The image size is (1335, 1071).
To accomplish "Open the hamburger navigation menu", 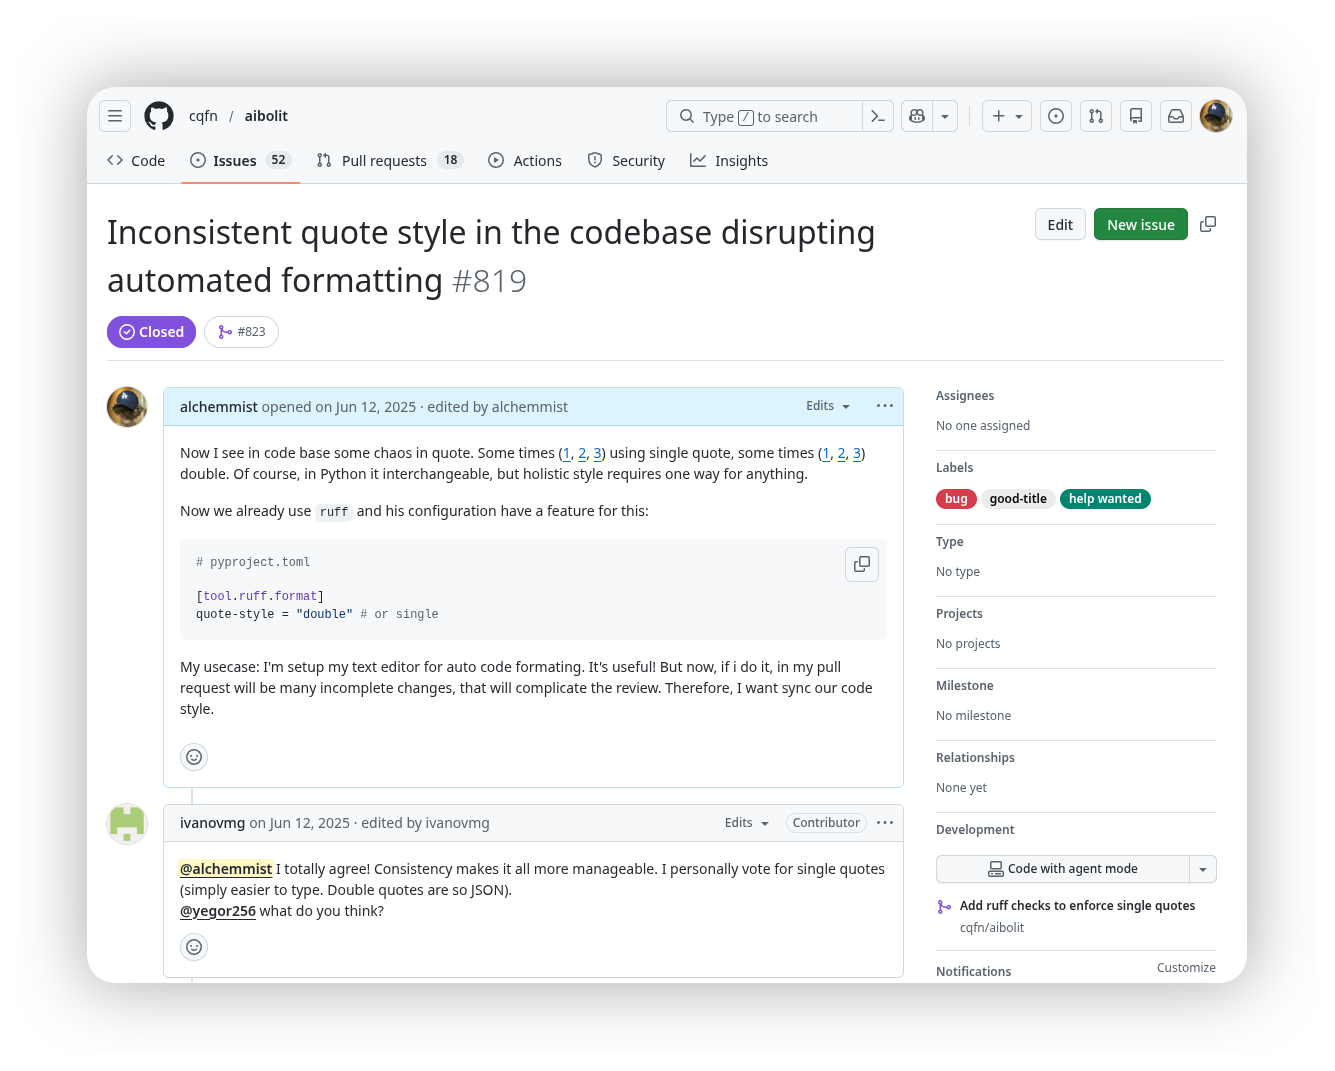I will (115, 116).
